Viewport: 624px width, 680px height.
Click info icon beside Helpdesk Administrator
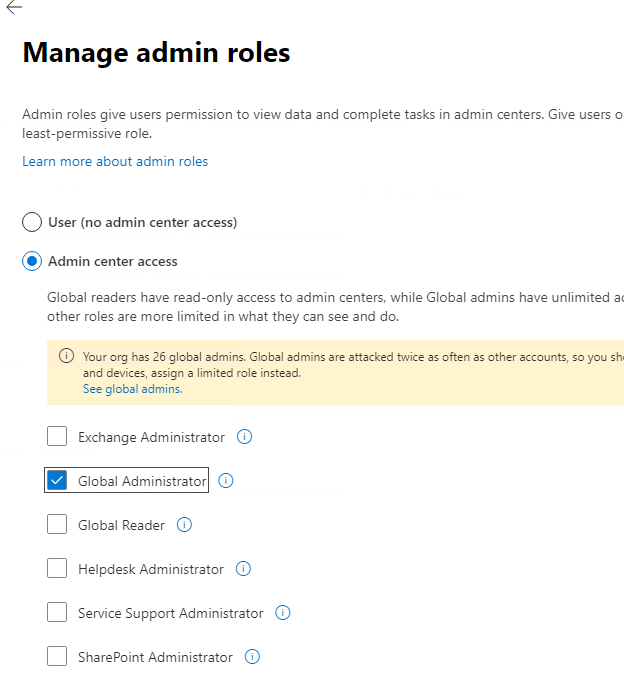243,569
